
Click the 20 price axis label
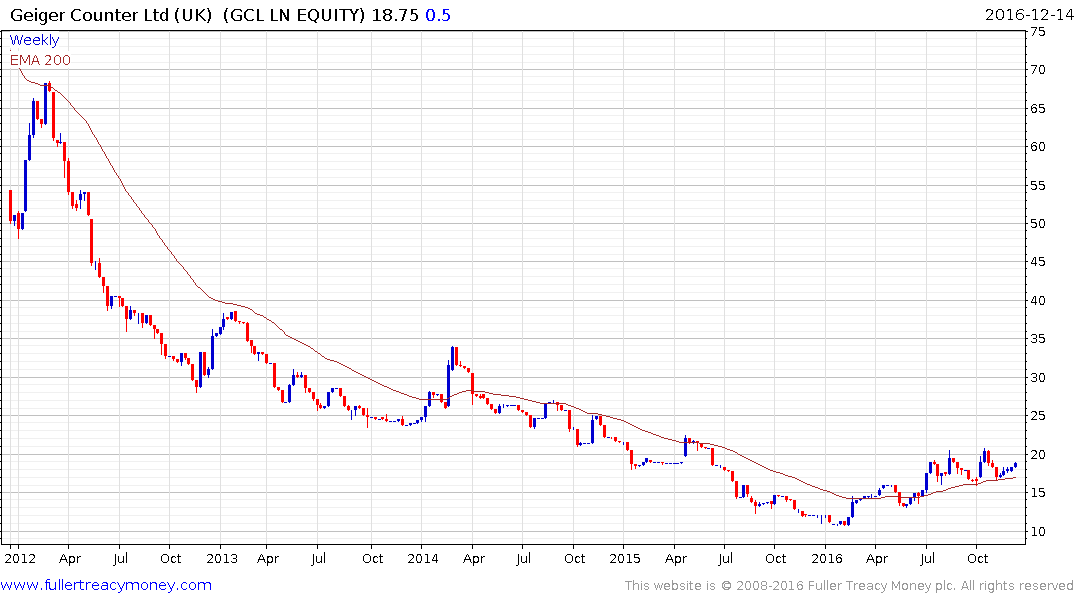[x=1038, y=455]
